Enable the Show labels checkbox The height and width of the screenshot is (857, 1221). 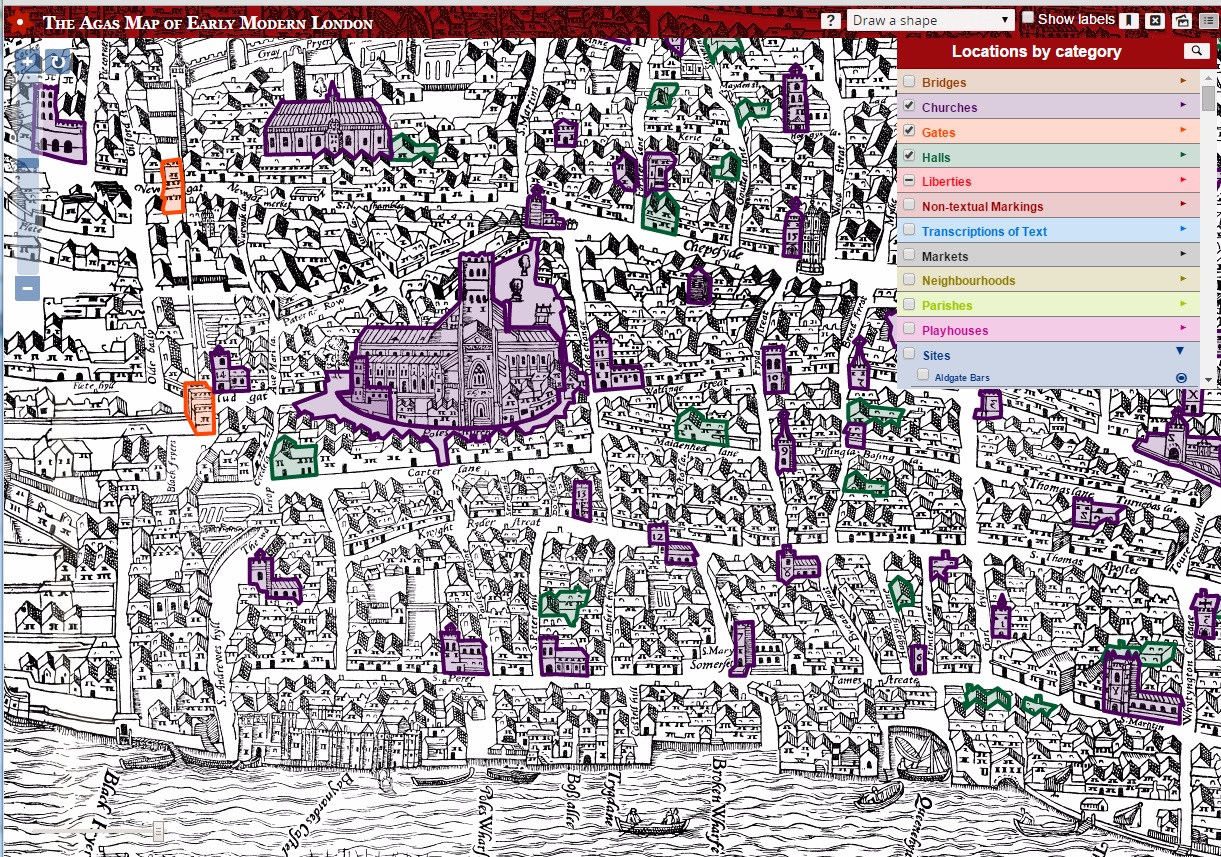pos(1028,18)
